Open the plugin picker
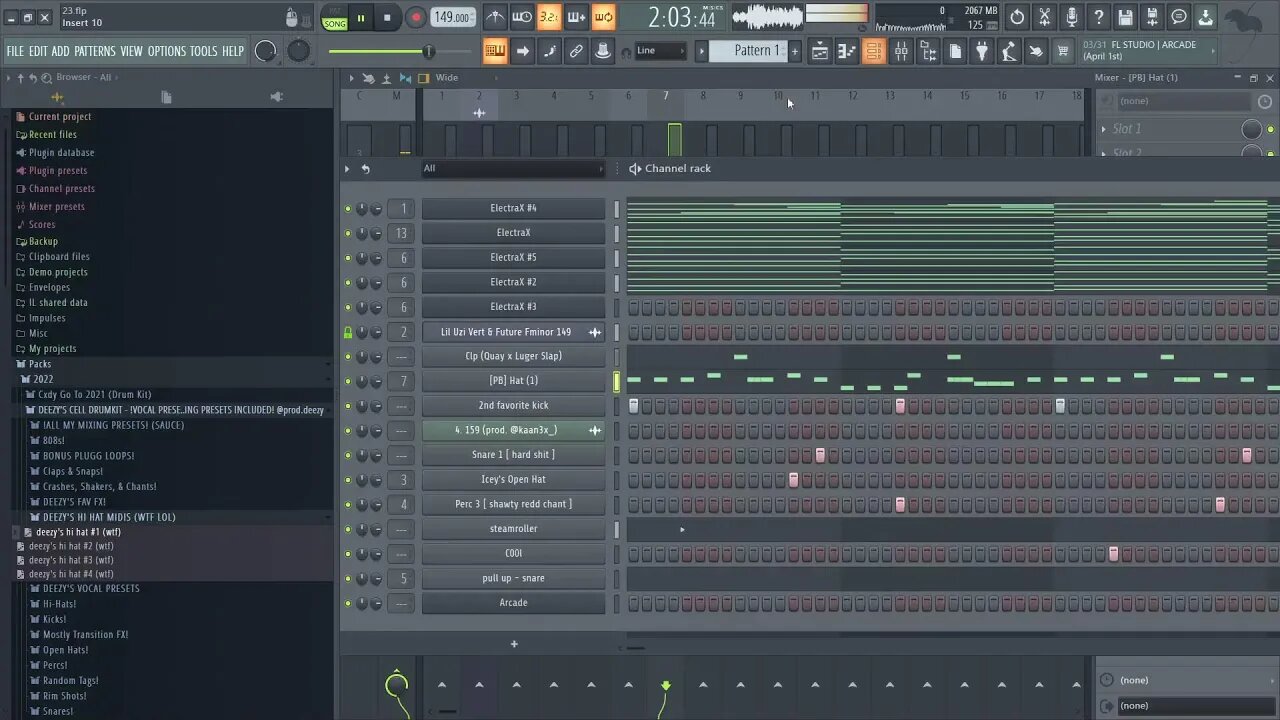1280x720 pixels. [x=982, y=51]
